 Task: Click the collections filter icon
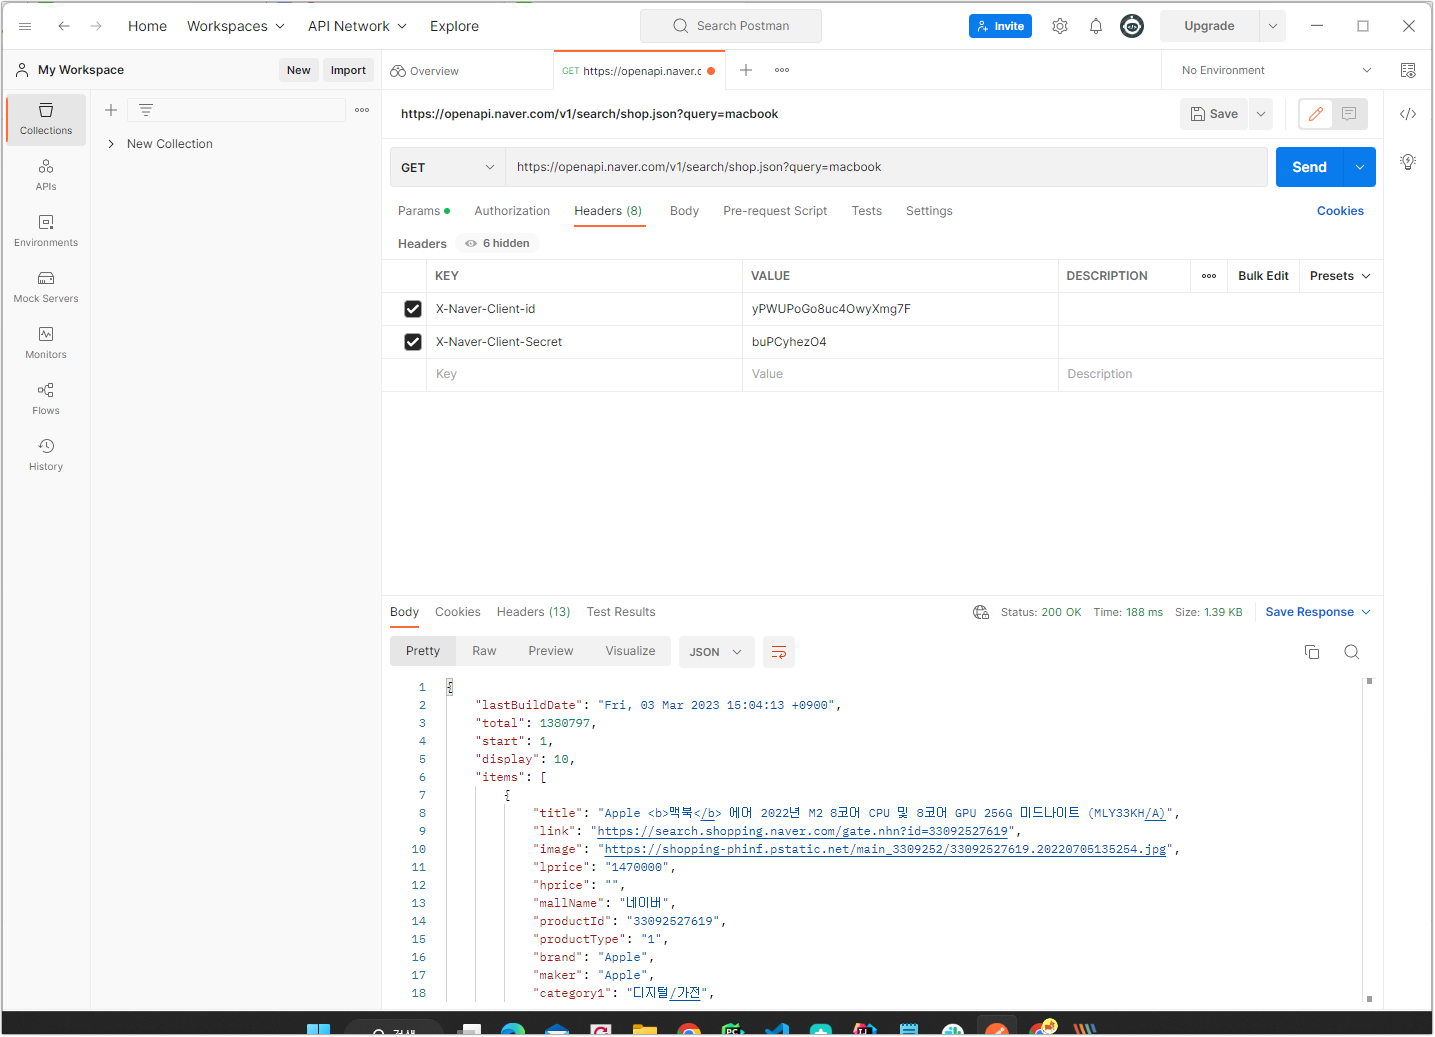tap(146, 110)
